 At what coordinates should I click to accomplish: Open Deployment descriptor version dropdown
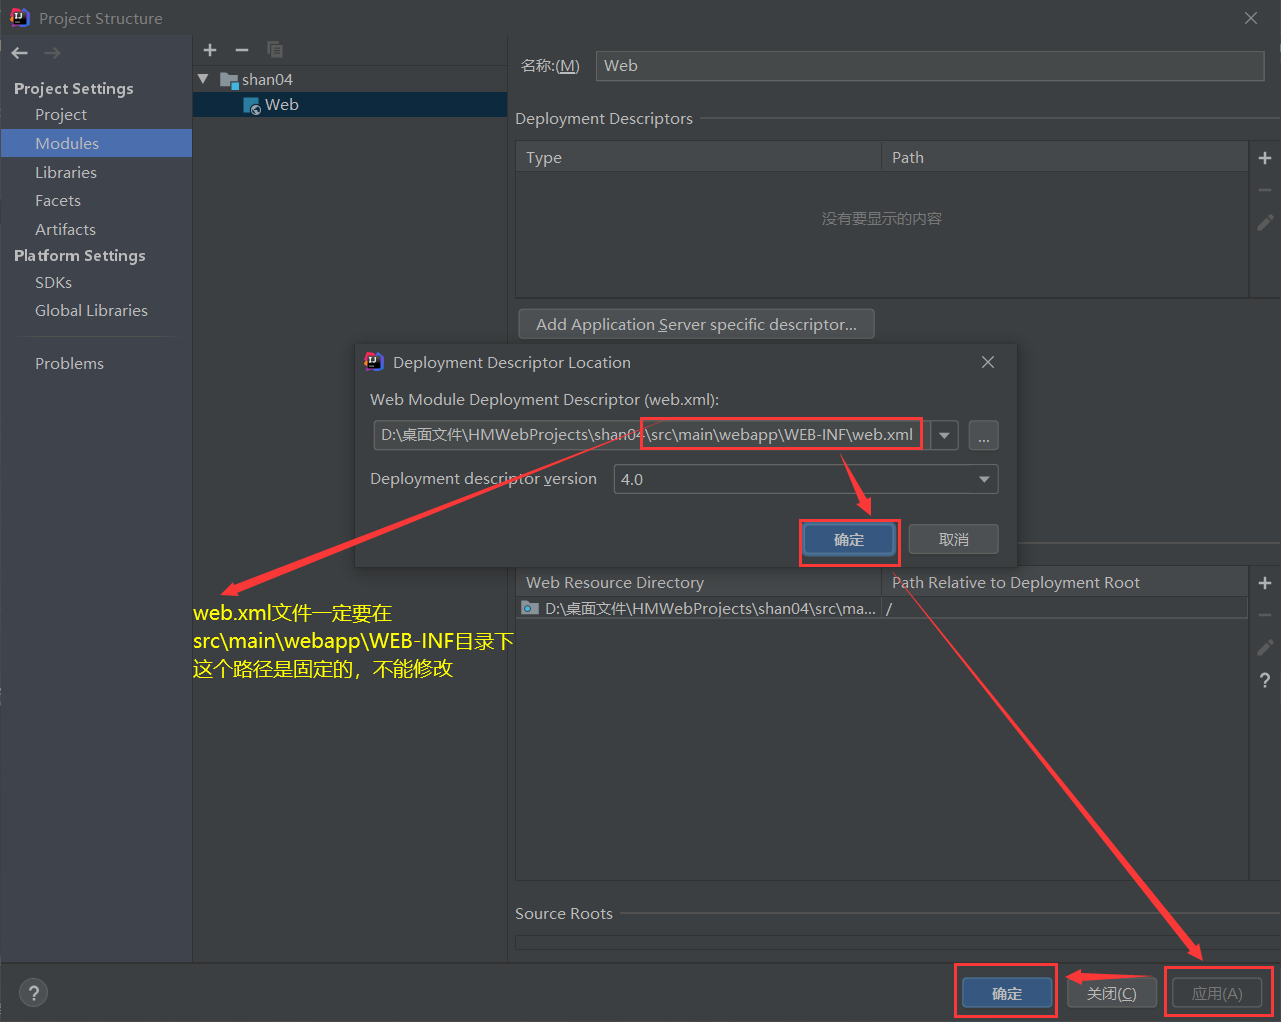pos(806,479)
